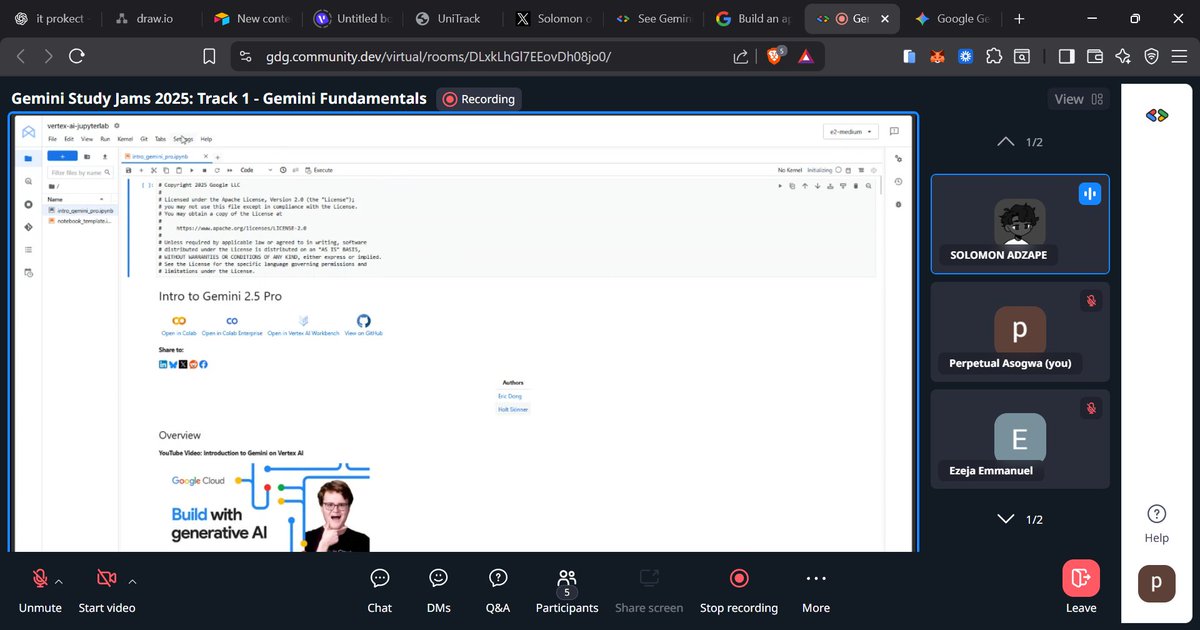1200x630 pixels.
Task: Open More meeting options
Action: 815,590
